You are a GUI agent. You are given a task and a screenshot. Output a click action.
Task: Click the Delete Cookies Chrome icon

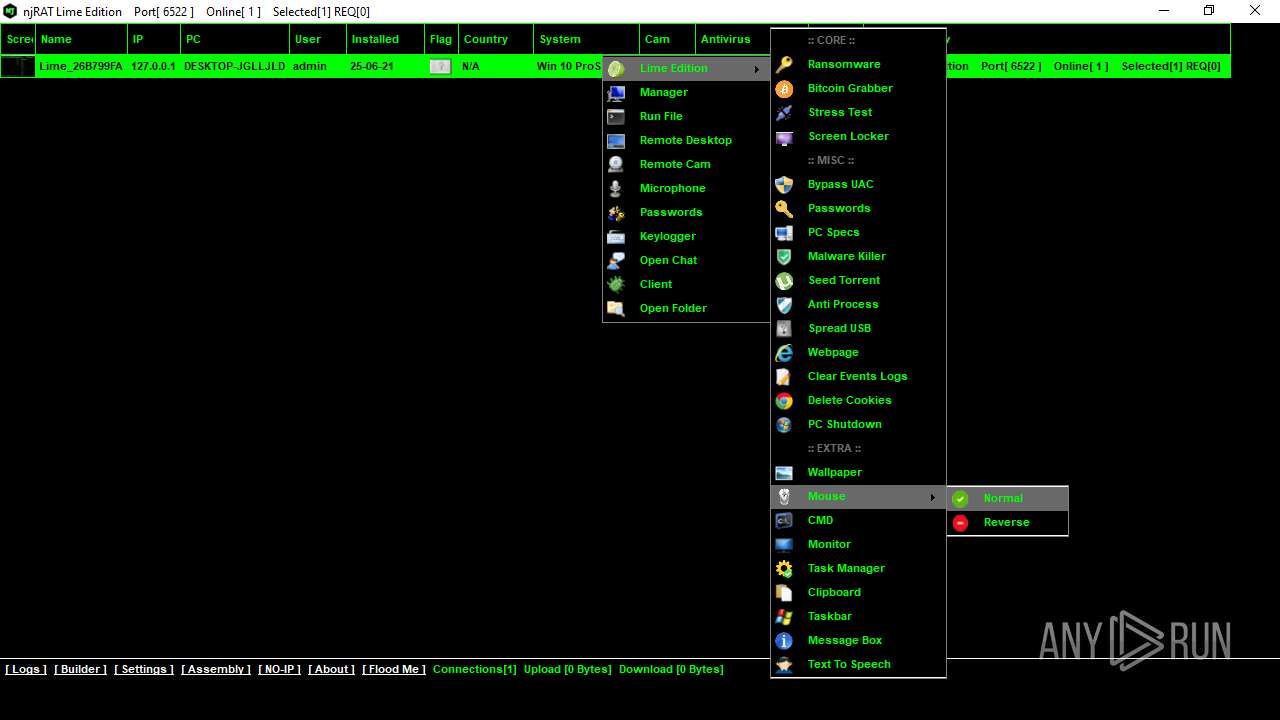pos(785,400)
